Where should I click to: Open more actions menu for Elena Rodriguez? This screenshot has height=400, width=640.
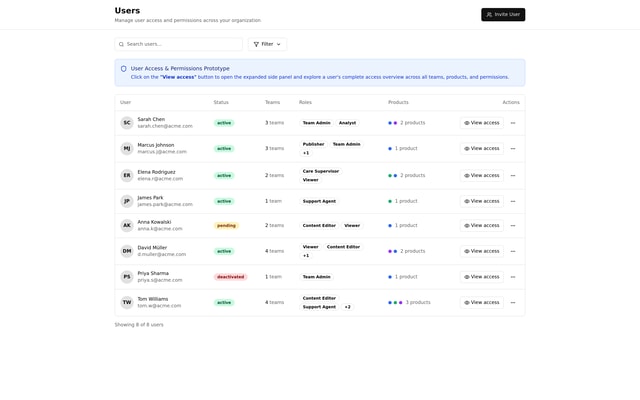pos(513,176)
